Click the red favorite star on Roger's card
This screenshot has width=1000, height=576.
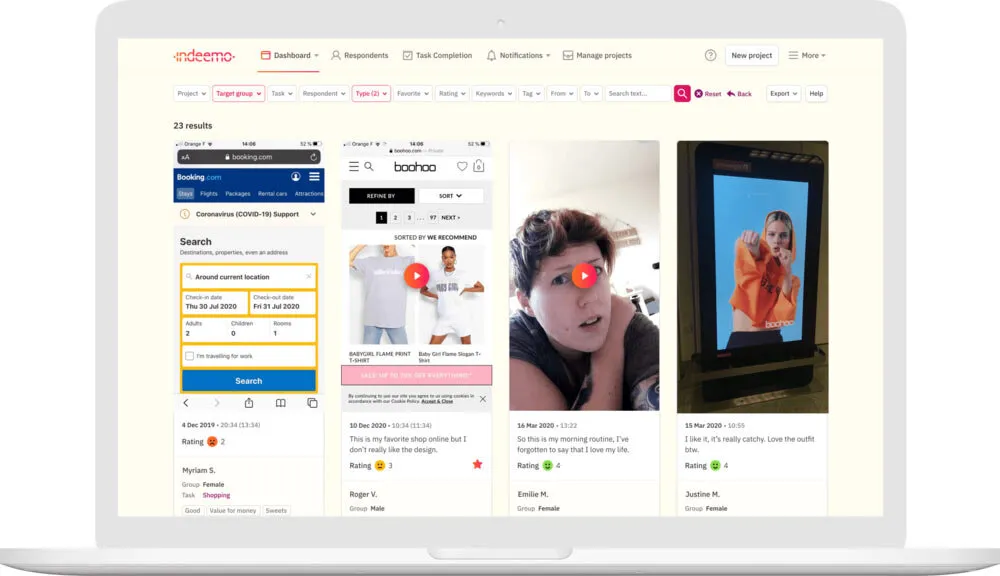click(x=477, y=464)
